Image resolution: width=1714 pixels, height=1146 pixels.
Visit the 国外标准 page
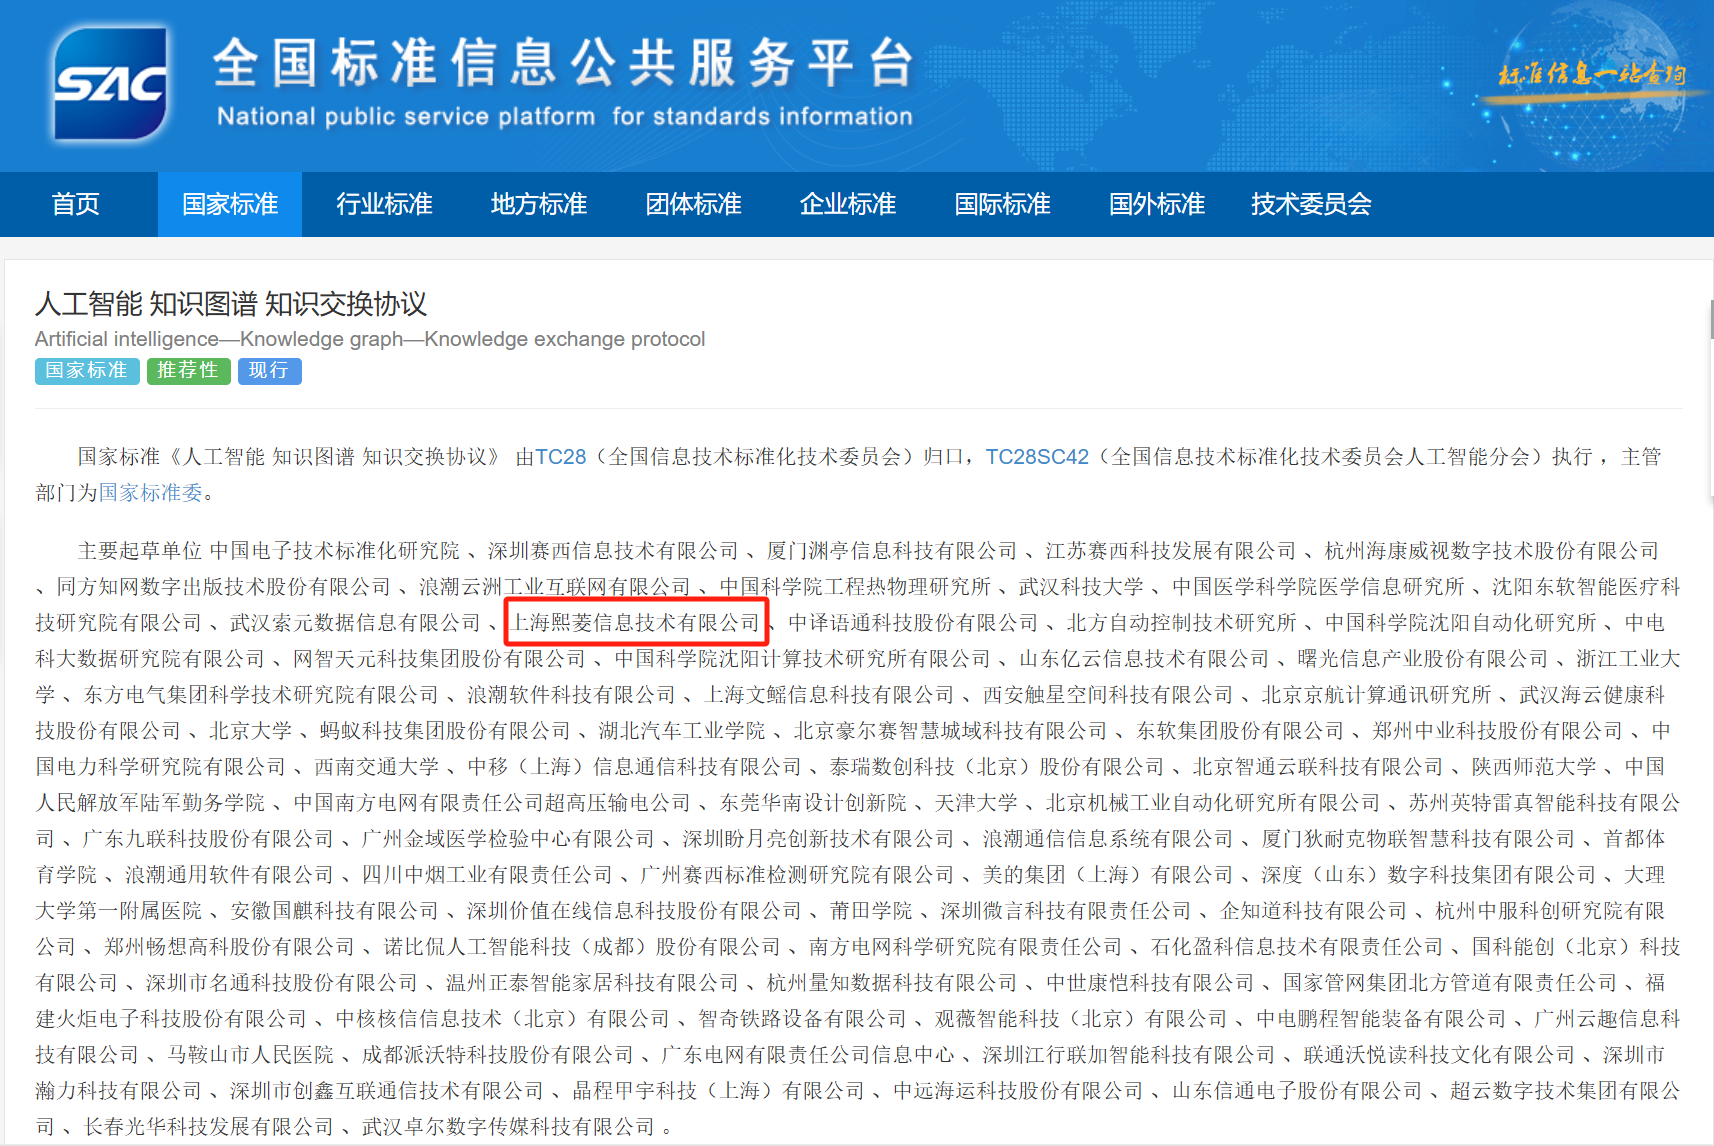(x=1156, y=204)
